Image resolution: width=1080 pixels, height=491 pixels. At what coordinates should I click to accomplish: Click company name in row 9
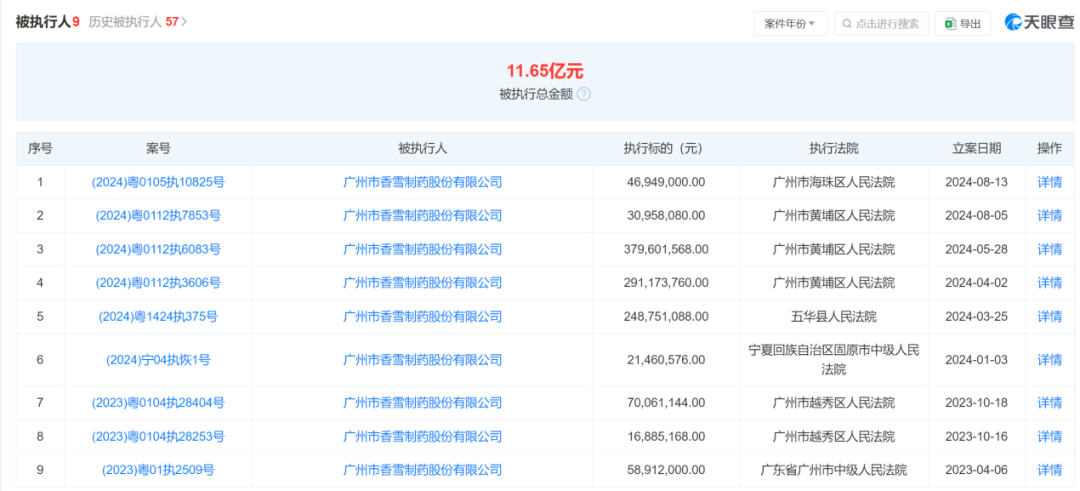(422, 469)
